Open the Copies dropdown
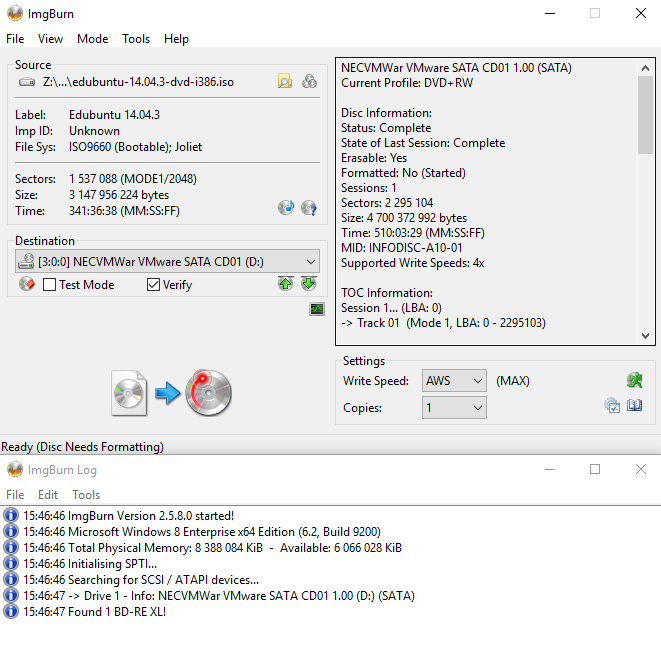661x667 pixels. (454, 408)
